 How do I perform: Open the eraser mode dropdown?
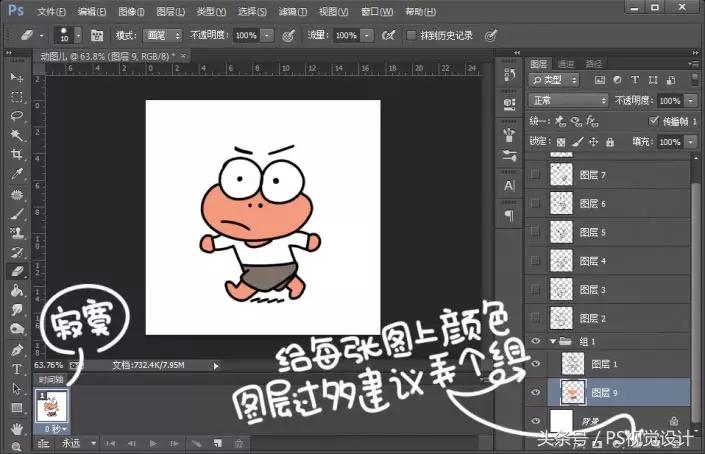[x=162, y=35]
